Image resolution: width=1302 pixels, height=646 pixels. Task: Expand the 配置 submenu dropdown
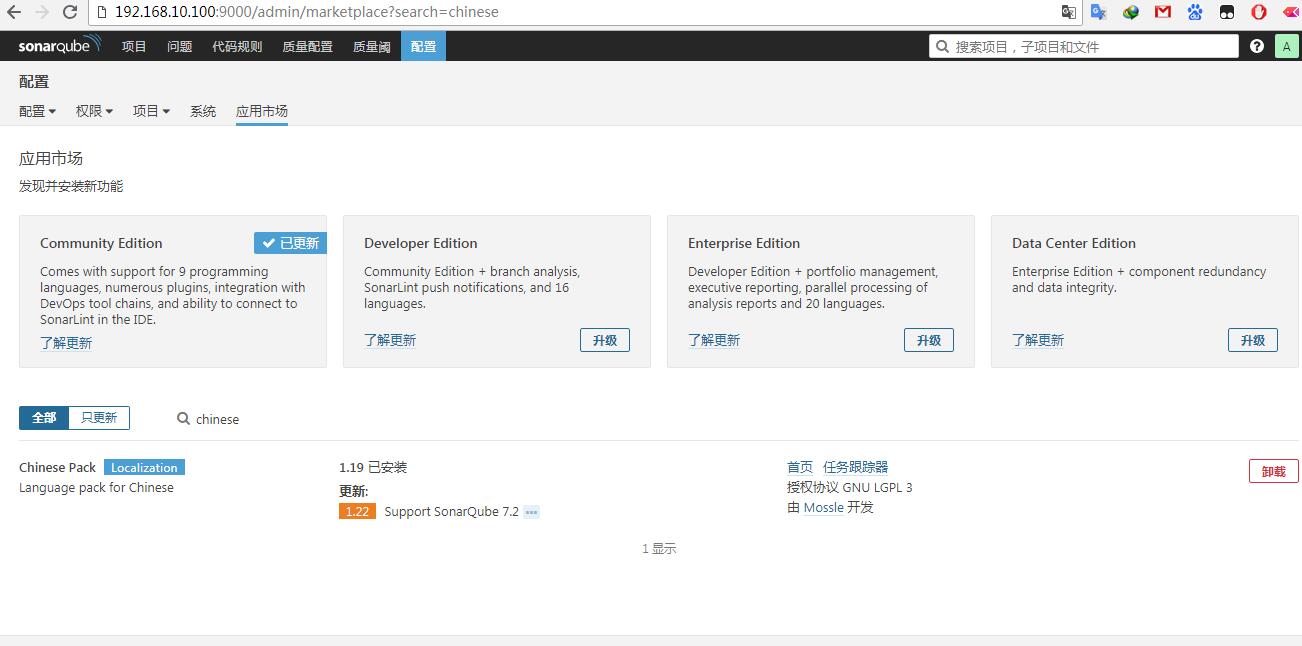coord(37,111)
